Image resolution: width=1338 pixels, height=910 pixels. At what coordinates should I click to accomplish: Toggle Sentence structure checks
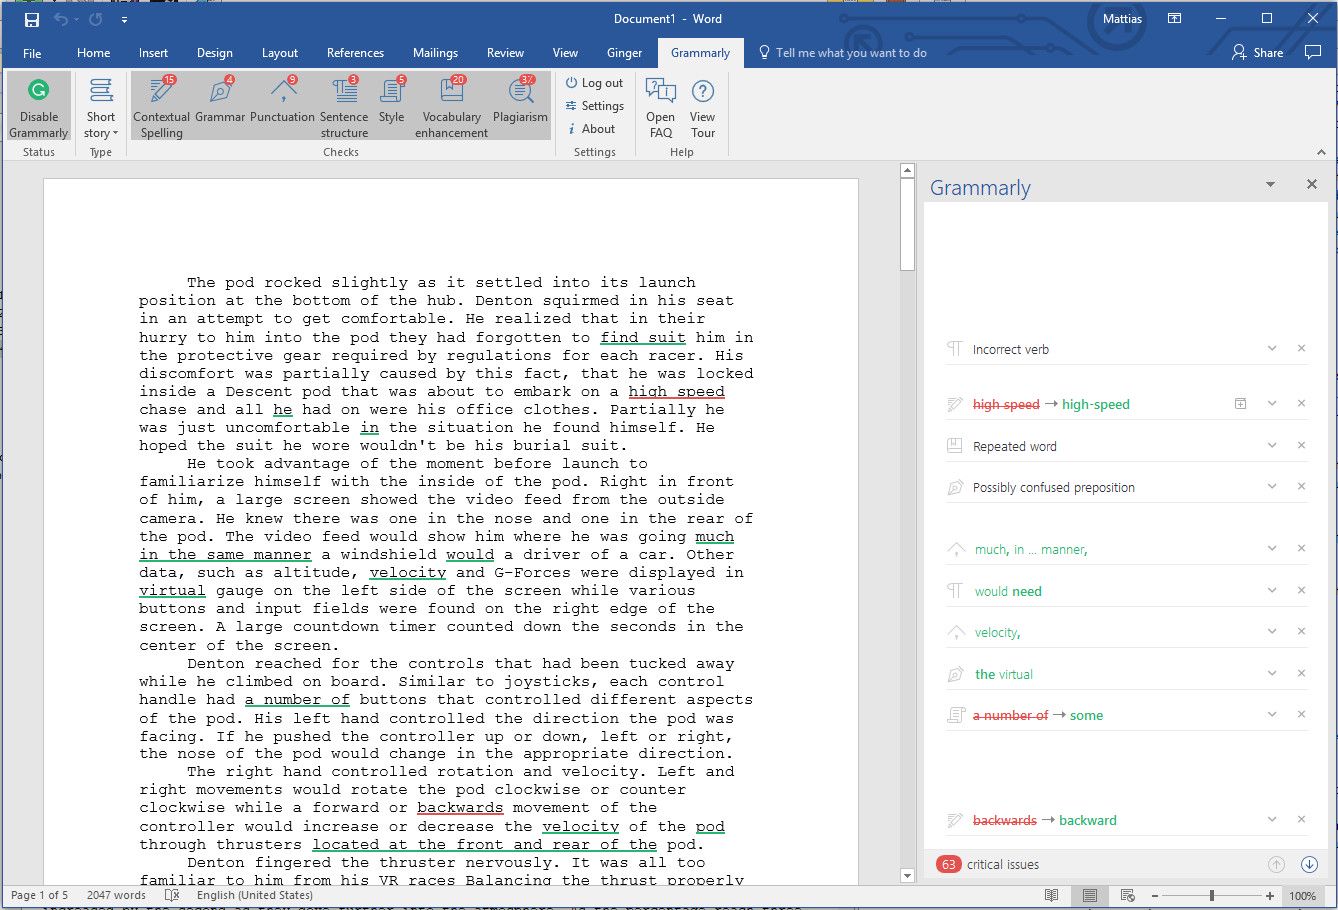point(344,108)
